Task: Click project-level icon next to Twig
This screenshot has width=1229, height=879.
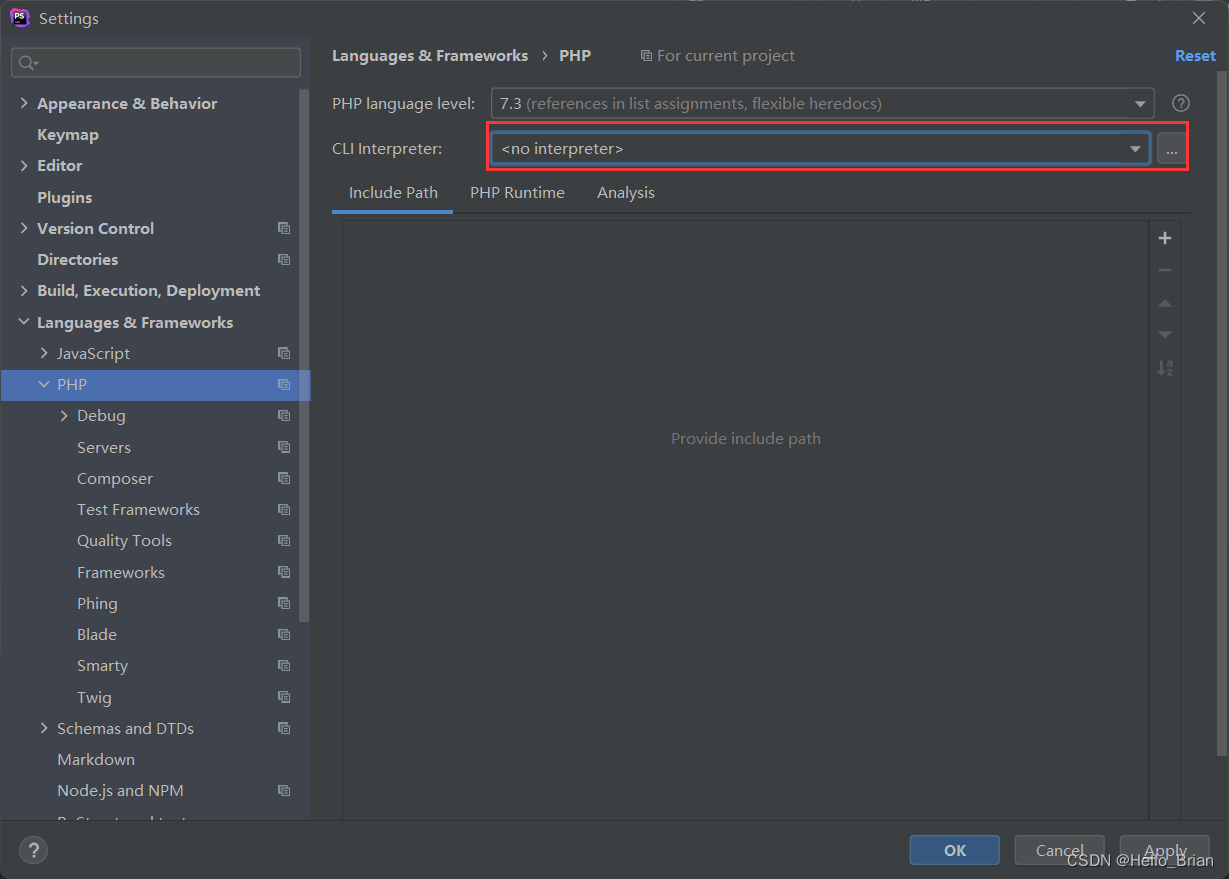Action: [x=284, y=697]
